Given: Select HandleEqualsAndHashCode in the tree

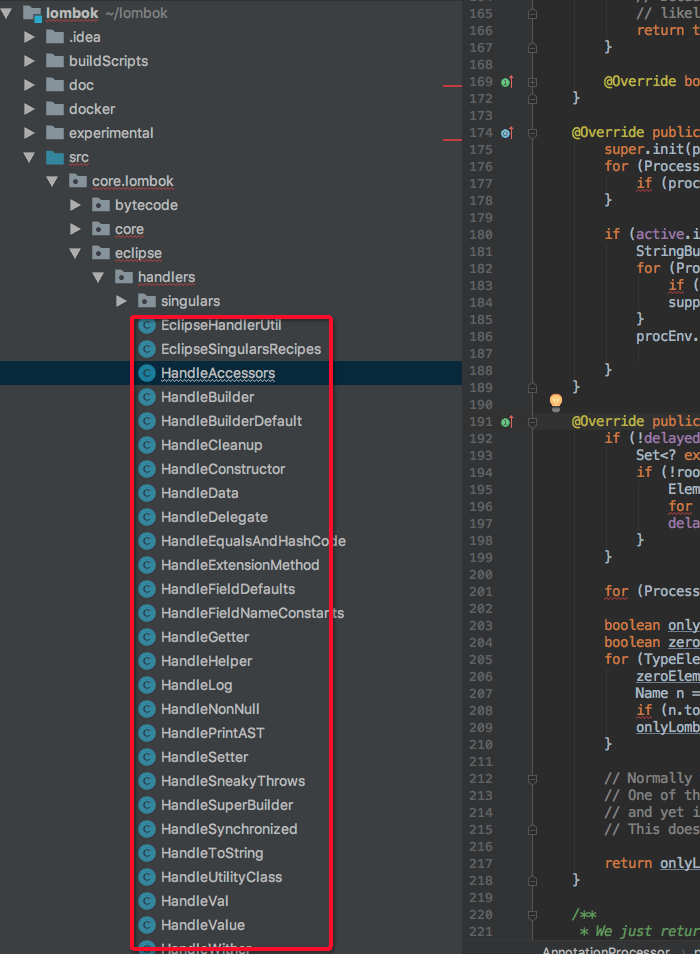Looking at the screenshot, I should click(x=253, y=541).
